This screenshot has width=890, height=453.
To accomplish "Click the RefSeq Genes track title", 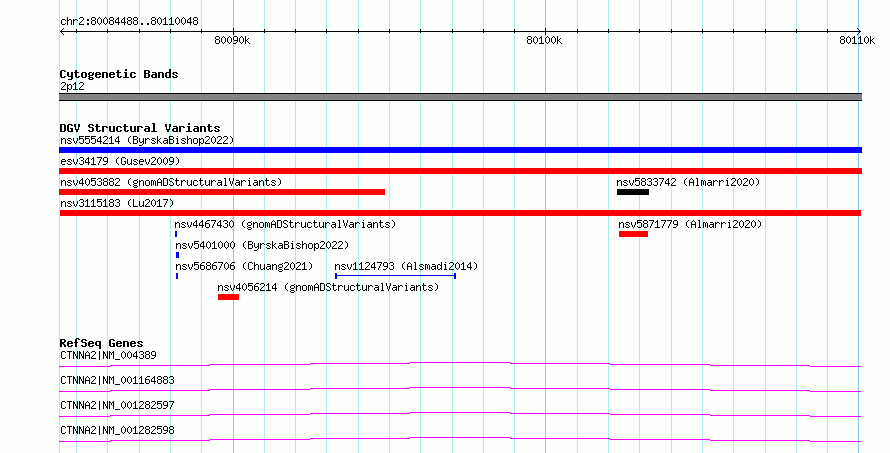I will (x=101, y=343).
